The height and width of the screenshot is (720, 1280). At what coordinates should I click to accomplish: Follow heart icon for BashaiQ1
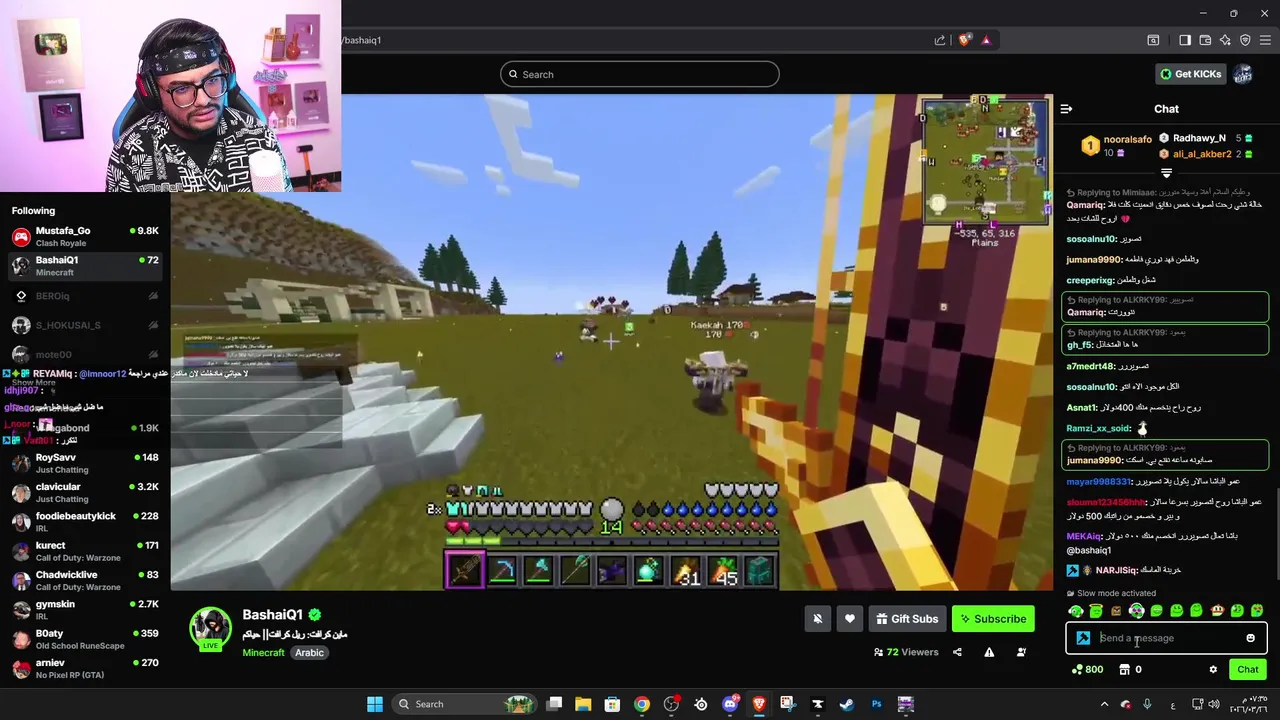[849, 619]
